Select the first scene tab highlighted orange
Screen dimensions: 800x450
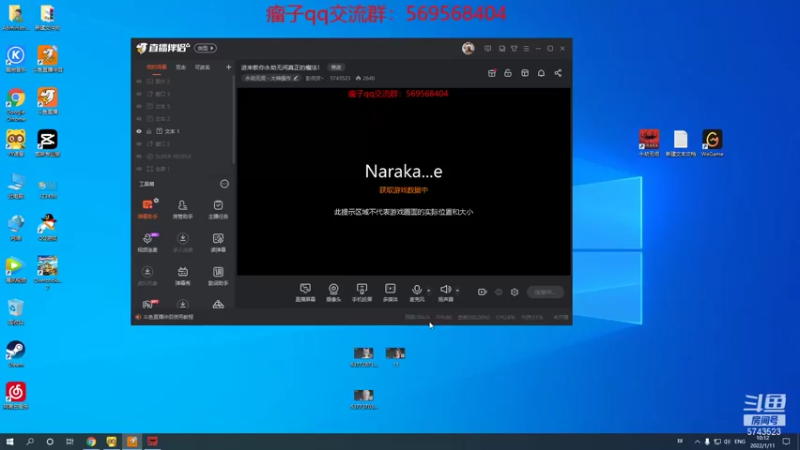pyautogui.click(x=157, y=67)
